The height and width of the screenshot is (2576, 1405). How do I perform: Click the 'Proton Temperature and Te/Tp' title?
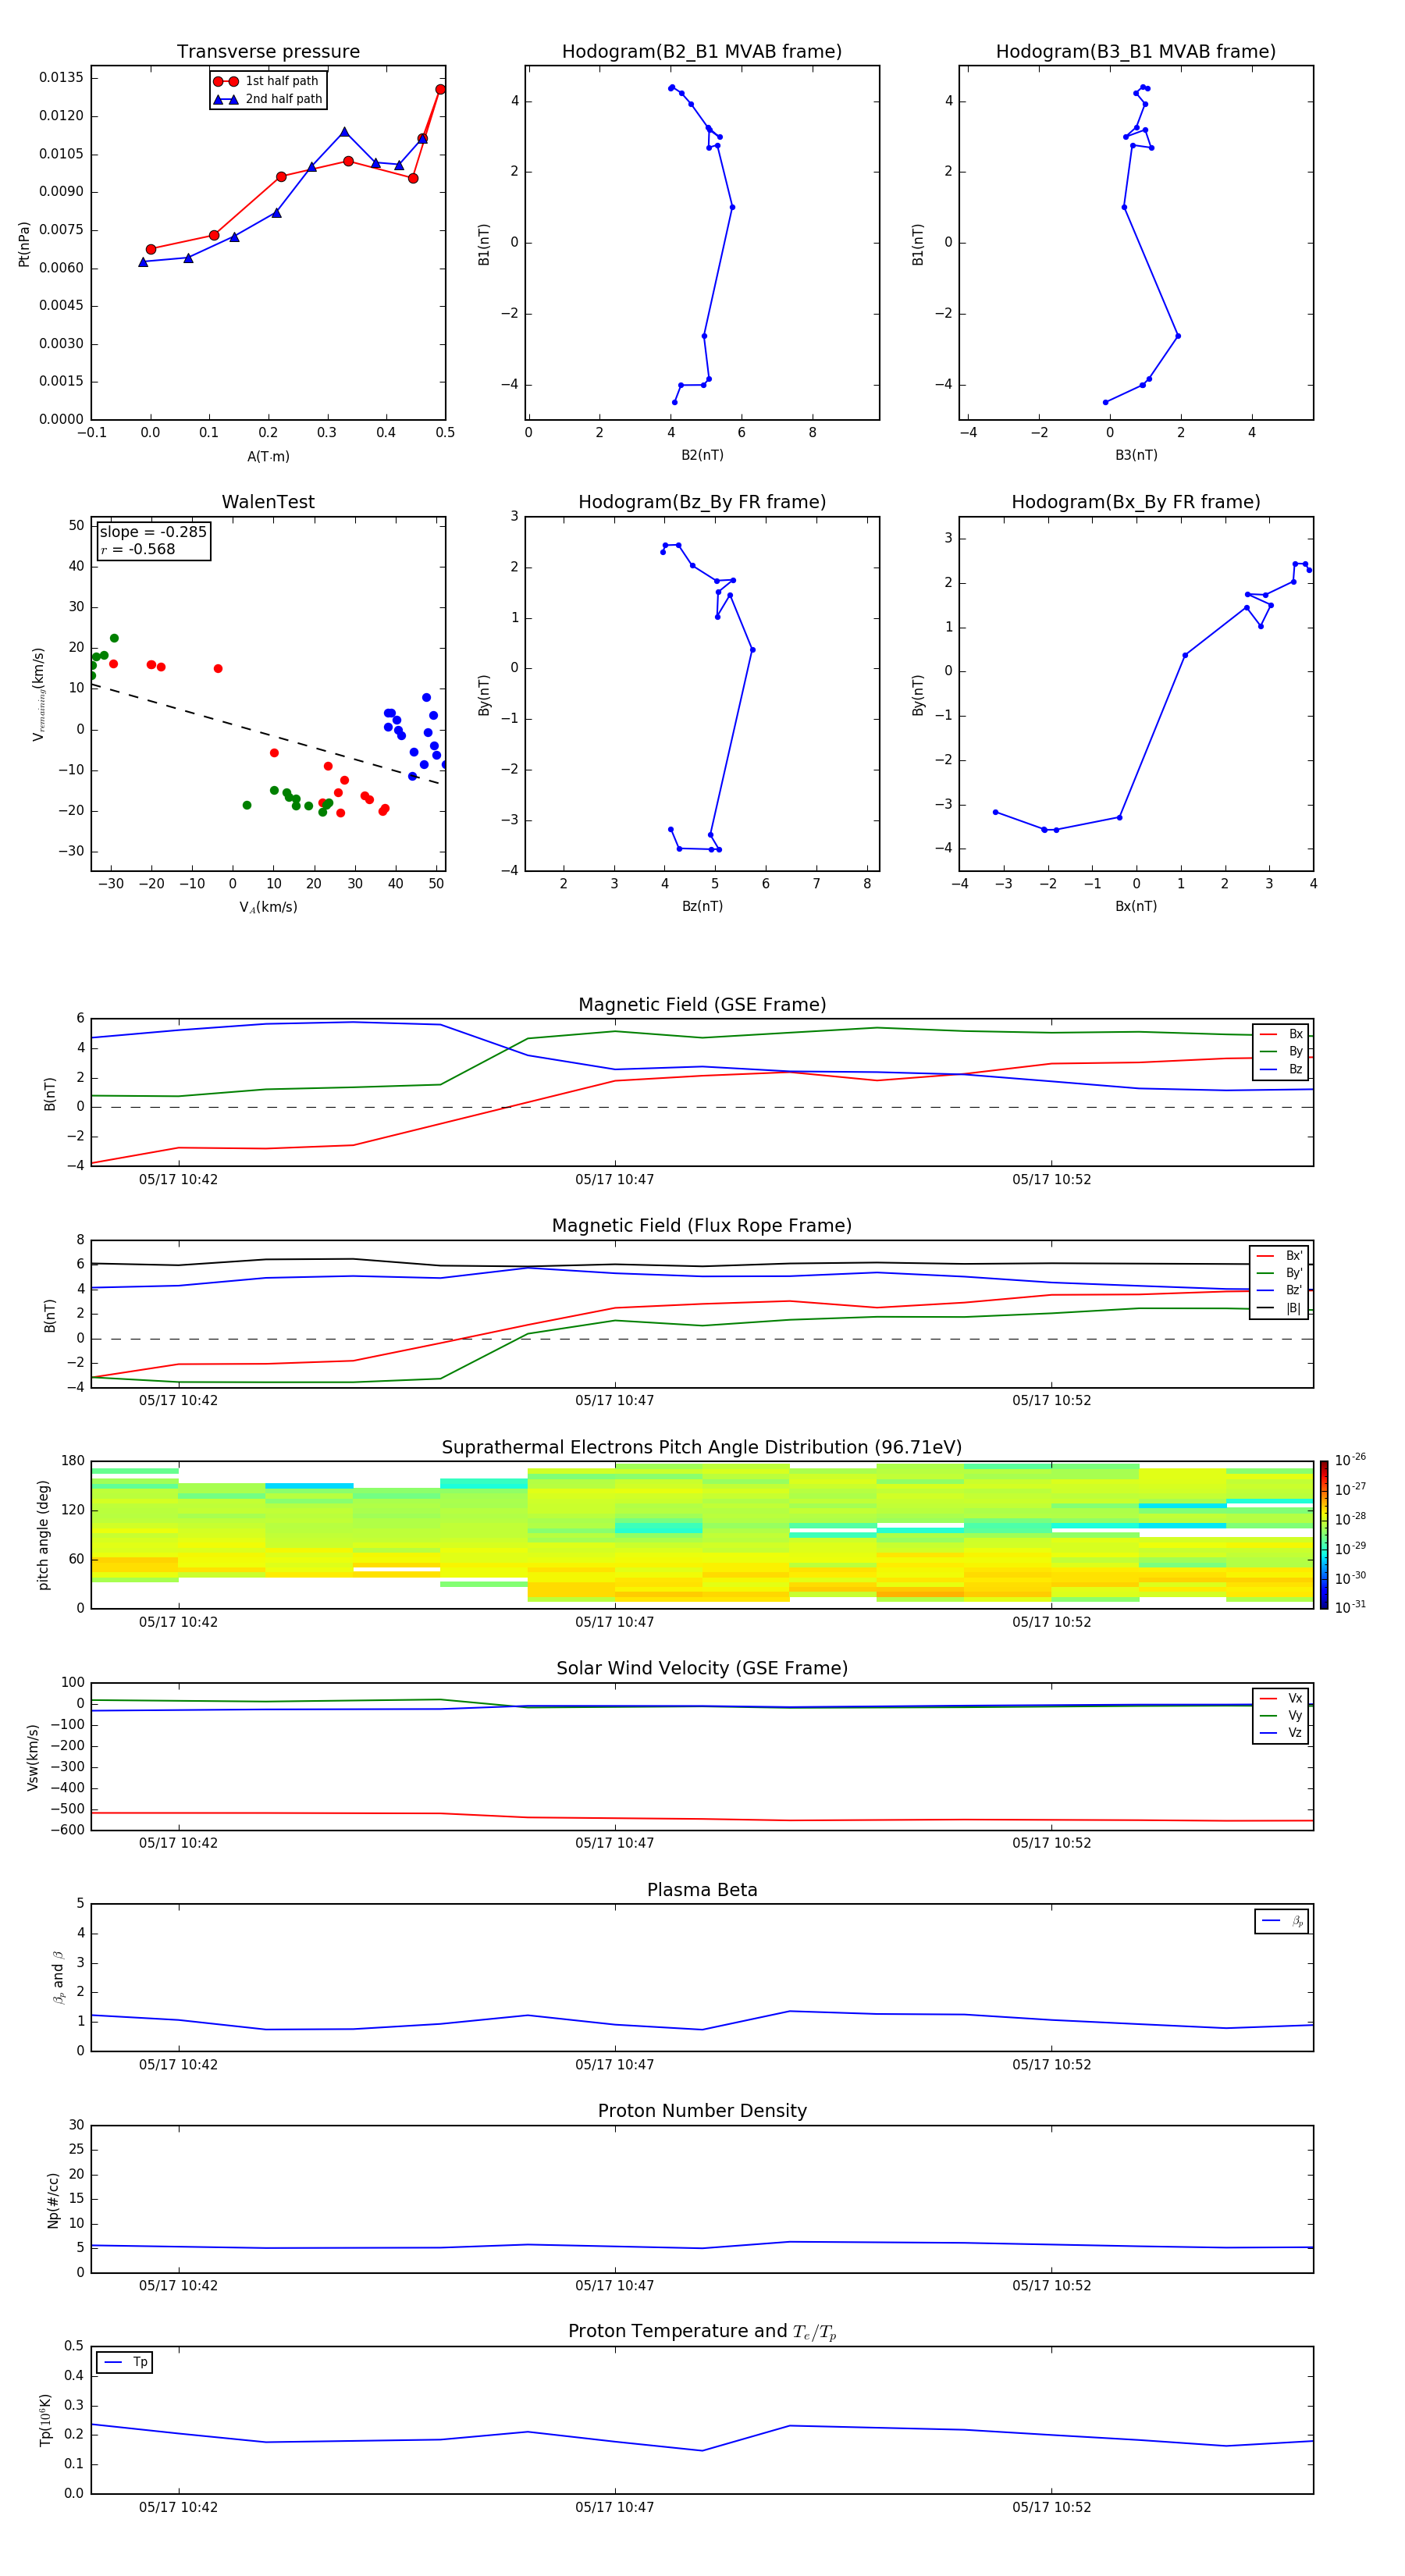pyautogui.click(x=702, y=2331)
